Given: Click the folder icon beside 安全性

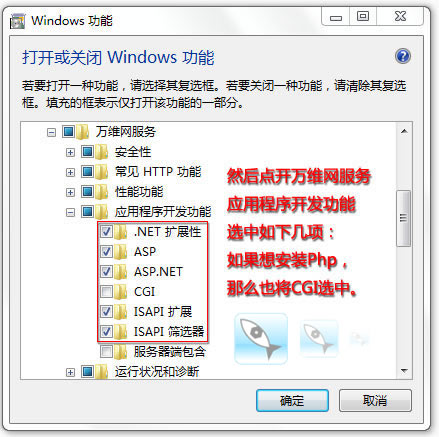Looking at the screenshot, I should 102,152.
